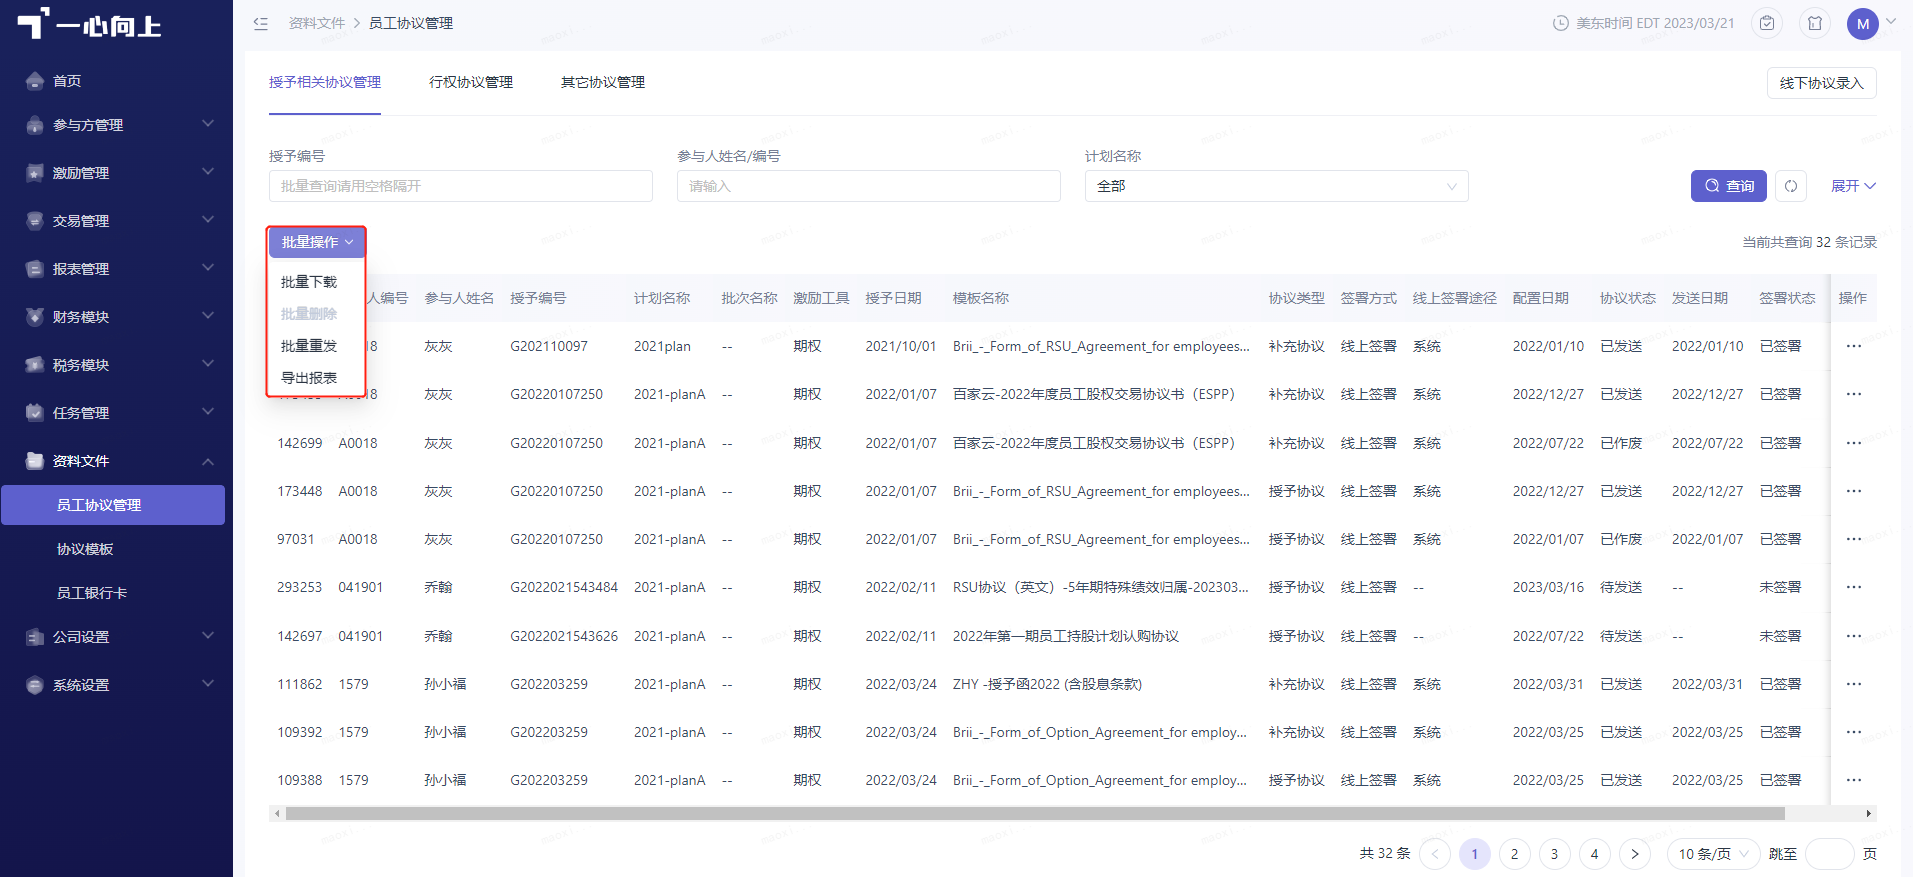Switch to 授予相关协议管理 tab
Viewport: 1913px width, 877px height.
pos(325,82)
